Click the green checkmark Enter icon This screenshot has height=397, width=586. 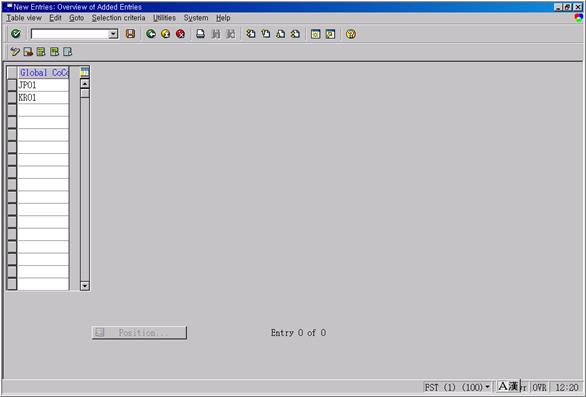pyautogui.click(x=16, y=34)
